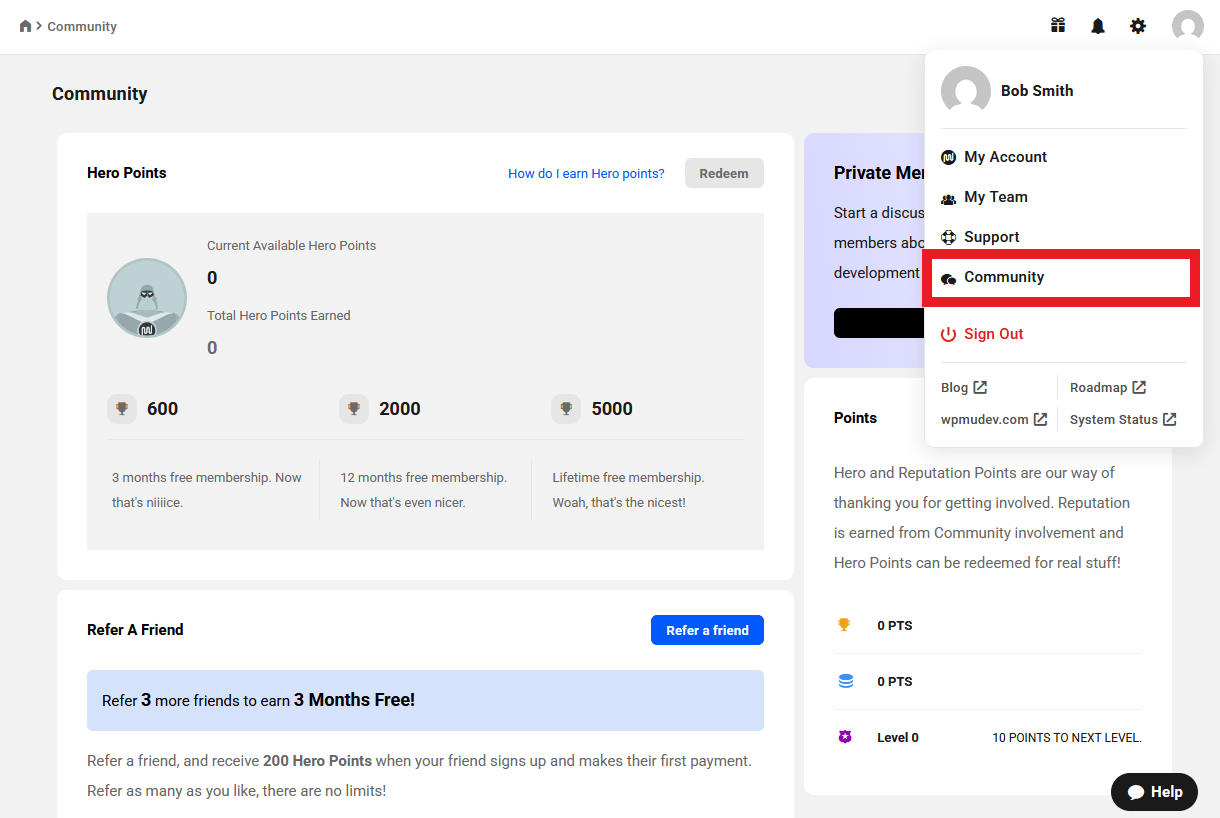Click the Redeem button
The image size is (1220, 818).
[724, 173]
